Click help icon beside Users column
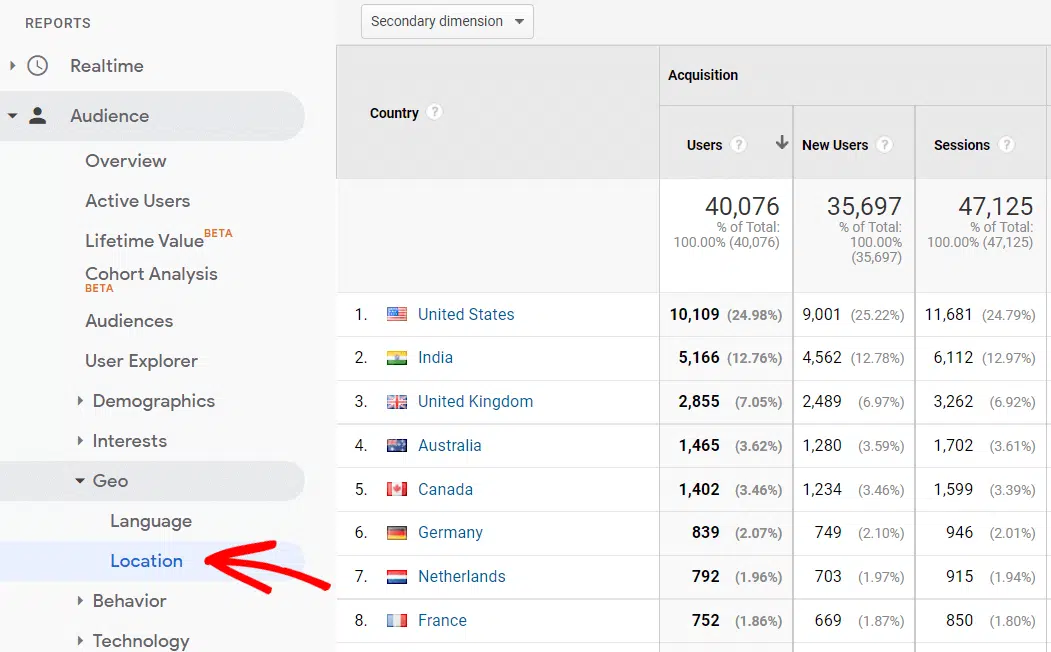Viewport: 1051px width, 652px height. coord(738,145)
